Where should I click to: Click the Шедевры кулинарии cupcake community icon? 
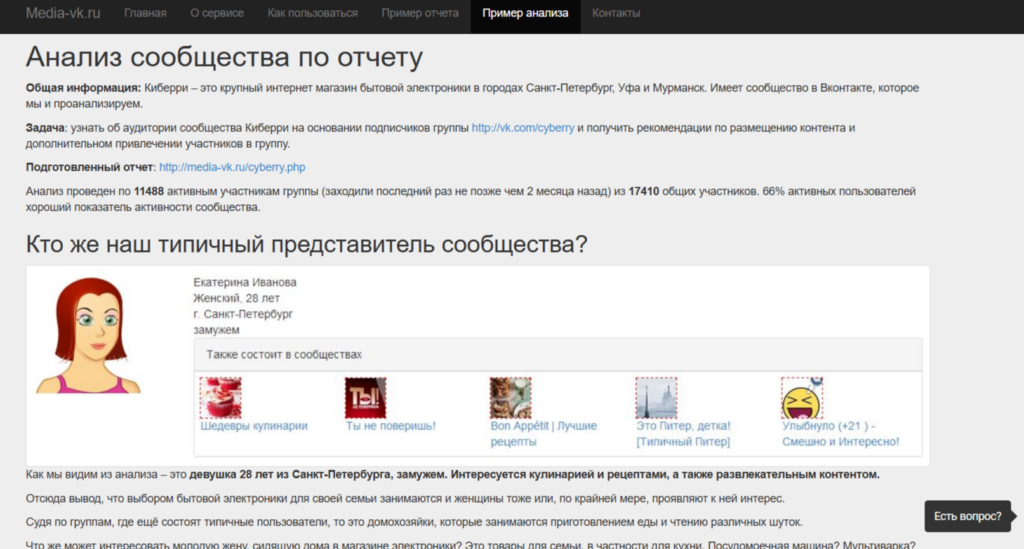tap(220, 397)
